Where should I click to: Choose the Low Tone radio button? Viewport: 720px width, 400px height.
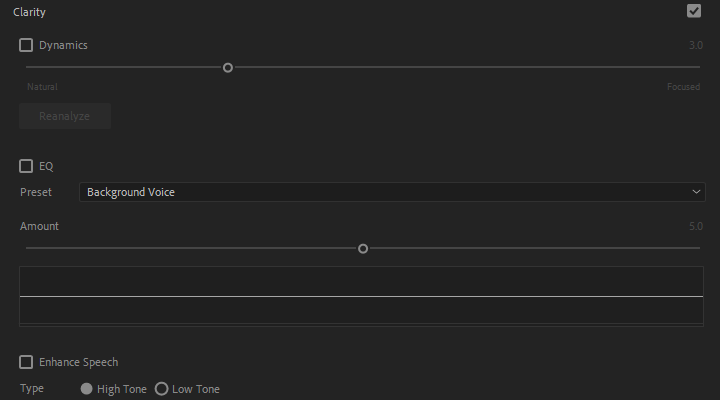click(162, 389)
